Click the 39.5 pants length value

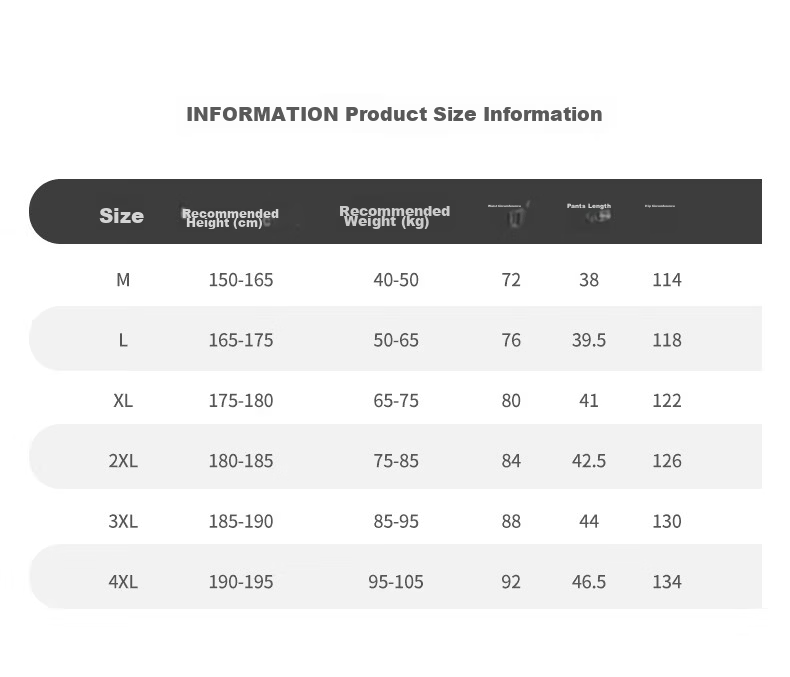pyautogui.click(x=588, y=340)
